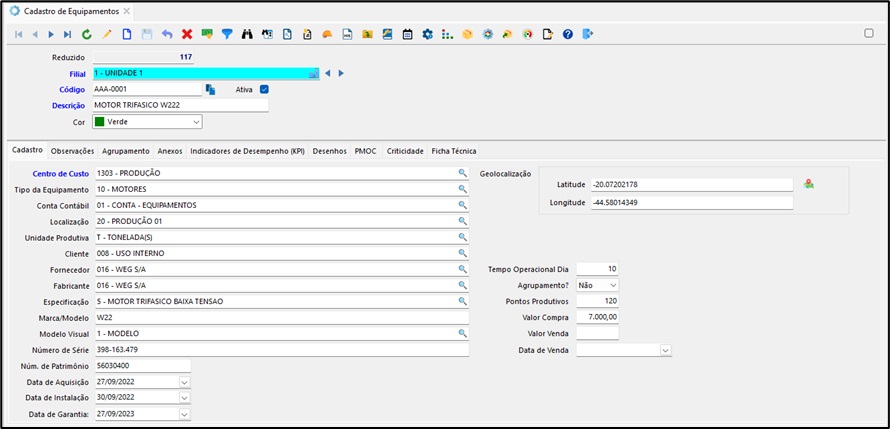This screenshot has width=890, height=429.
Task: Close the Cadastro de Equipamentos tab
Action: (x=127, y=11)
